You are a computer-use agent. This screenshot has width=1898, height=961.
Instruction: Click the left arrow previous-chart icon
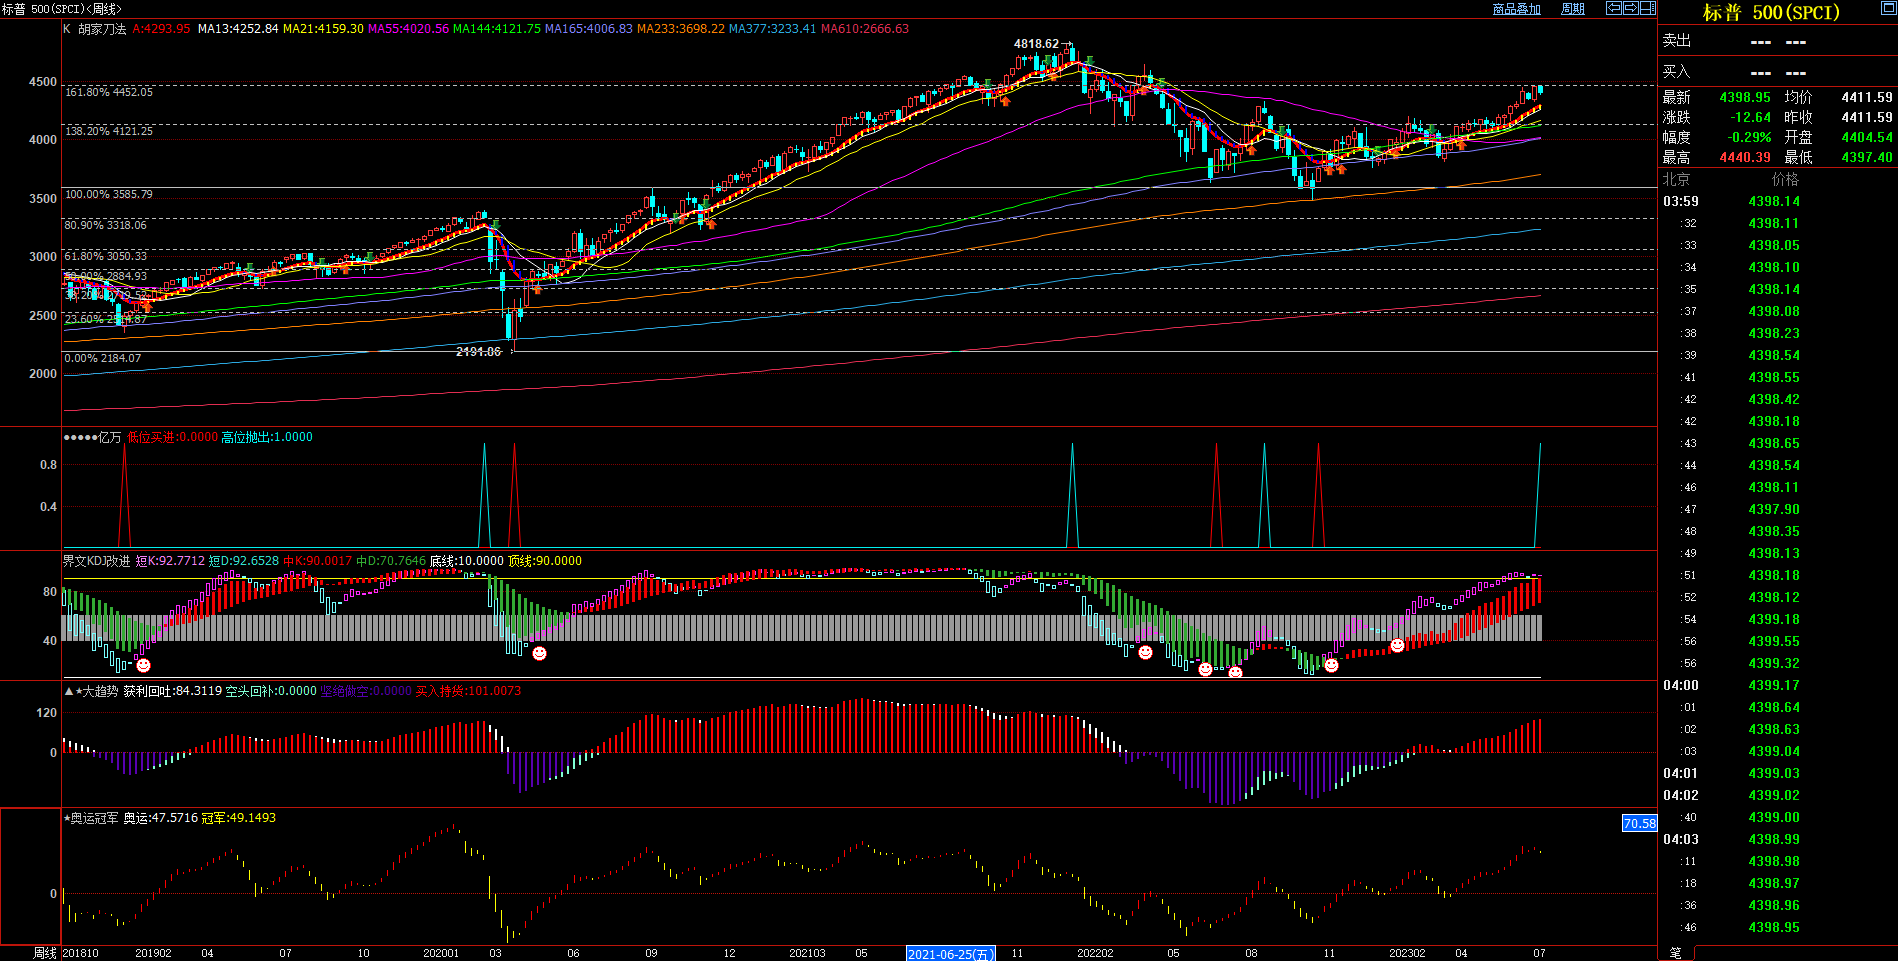pyautogui.click(x=1613, y=8)
